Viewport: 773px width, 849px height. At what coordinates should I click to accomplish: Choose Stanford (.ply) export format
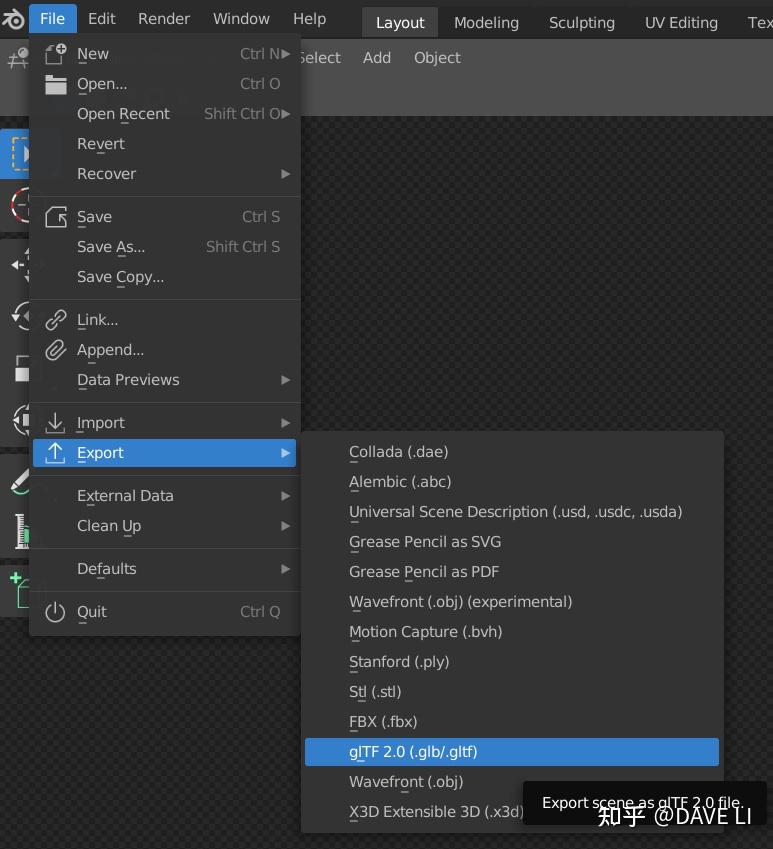tap(399, 662)
